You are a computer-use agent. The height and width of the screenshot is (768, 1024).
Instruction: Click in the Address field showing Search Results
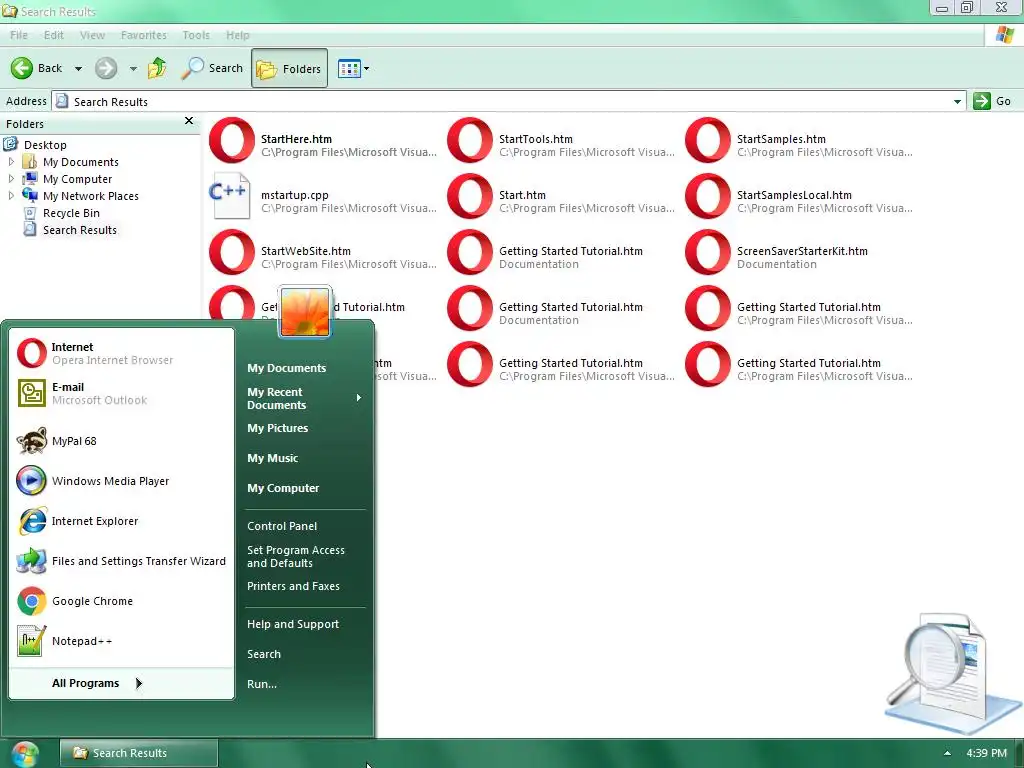(508, 101)
